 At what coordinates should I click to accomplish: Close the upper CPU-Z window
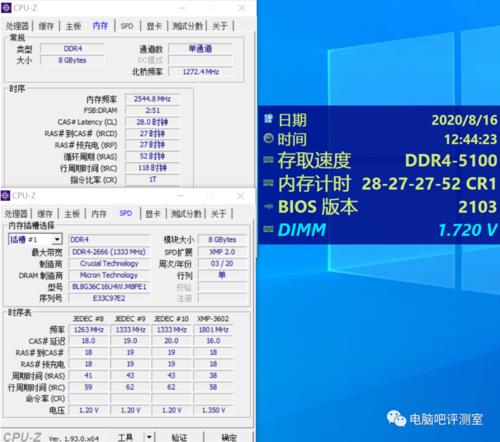coord(242,8)
